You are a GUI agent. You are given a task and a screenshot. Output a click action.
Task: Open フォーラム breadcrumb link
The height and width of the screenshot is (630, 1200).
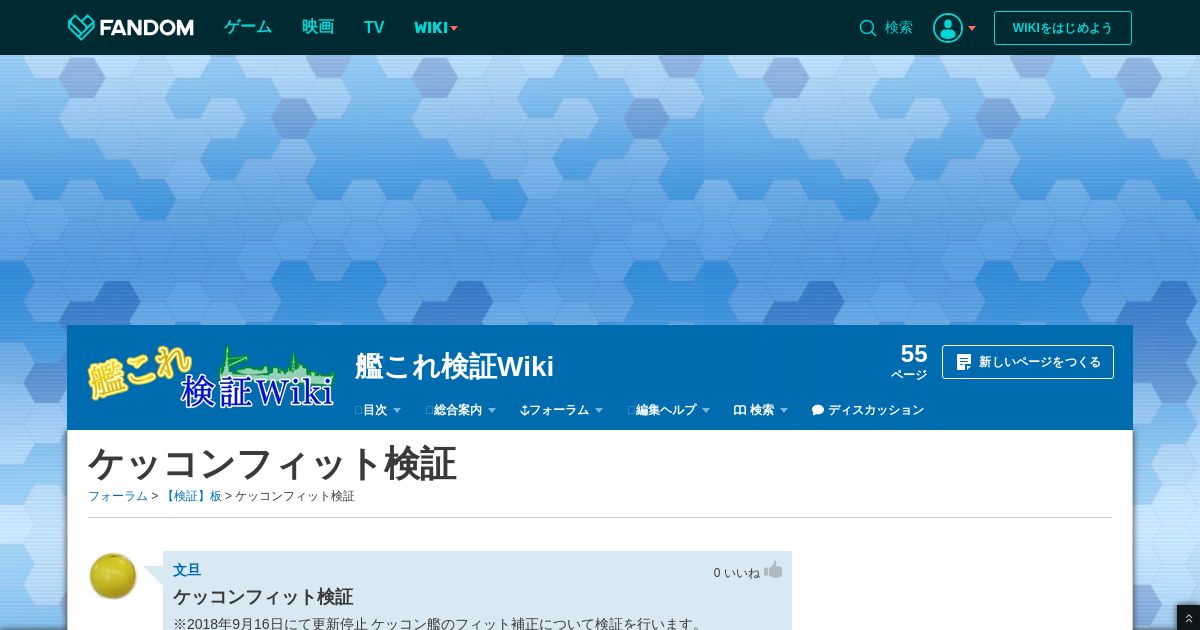pos(118,496)
